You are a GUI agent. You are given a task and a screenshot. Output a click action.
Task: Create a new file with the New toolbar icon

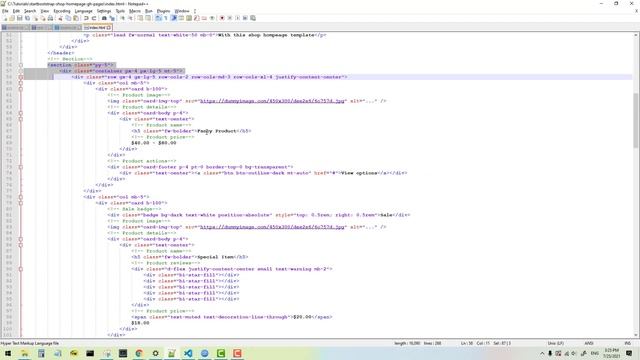click(4, 18)
